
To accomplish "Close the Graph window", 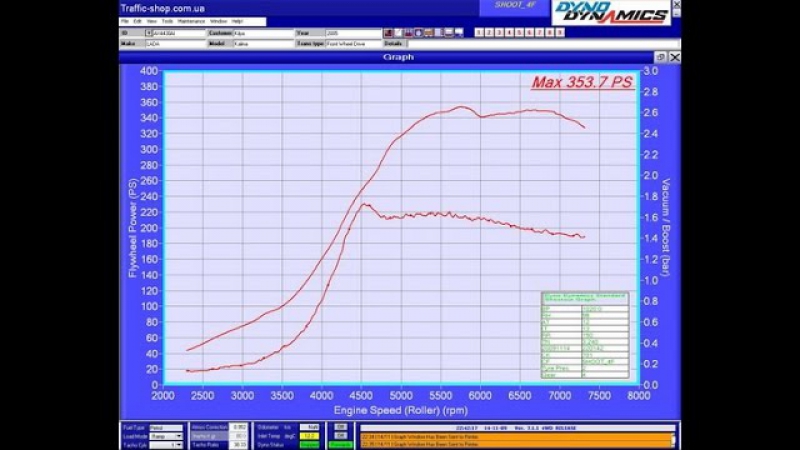I will (675, 57).
